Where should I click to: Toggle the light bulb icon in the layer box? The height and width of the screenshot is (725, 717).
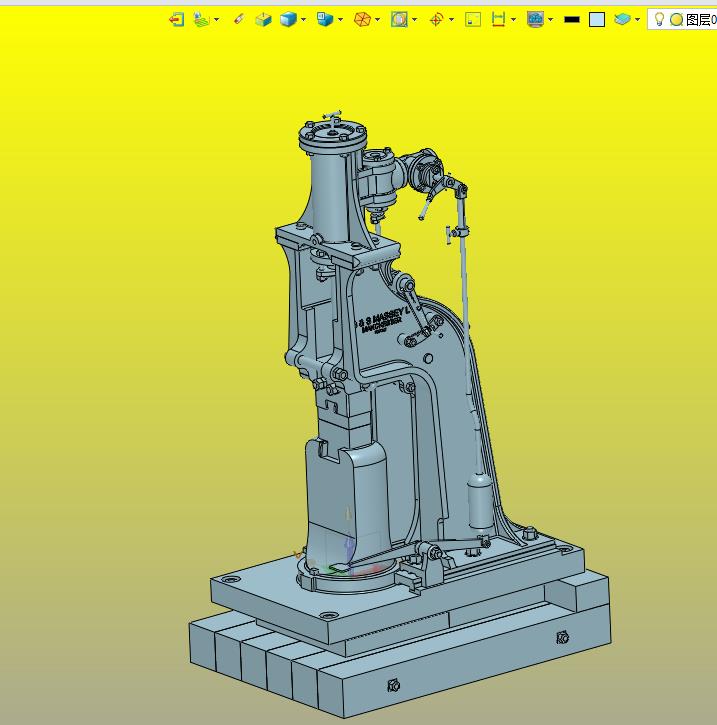tap(659, 19)
